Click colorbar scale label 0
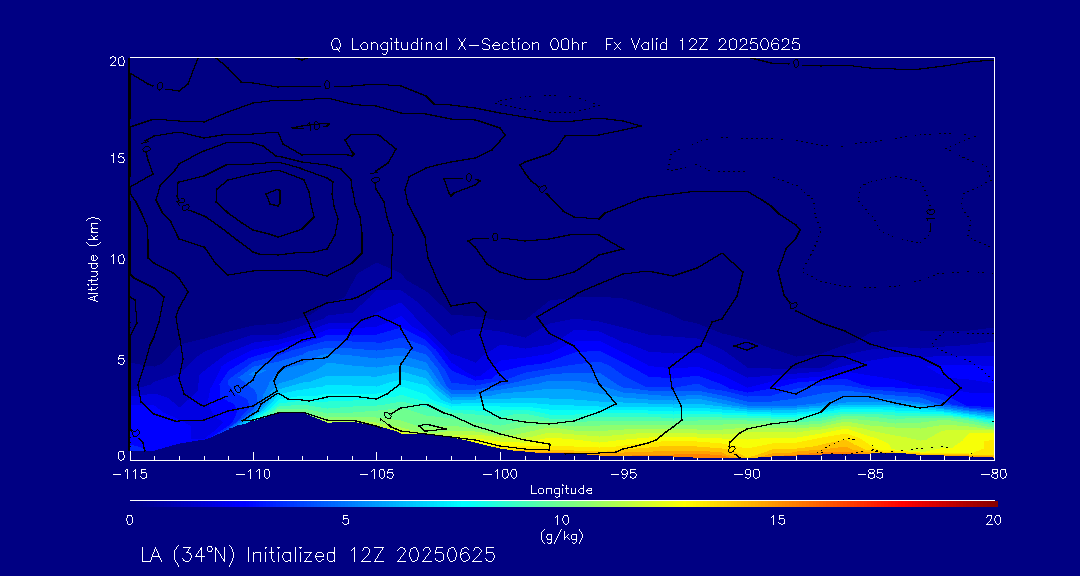This screenshot has width=1080, height=576. pos(130,521)
